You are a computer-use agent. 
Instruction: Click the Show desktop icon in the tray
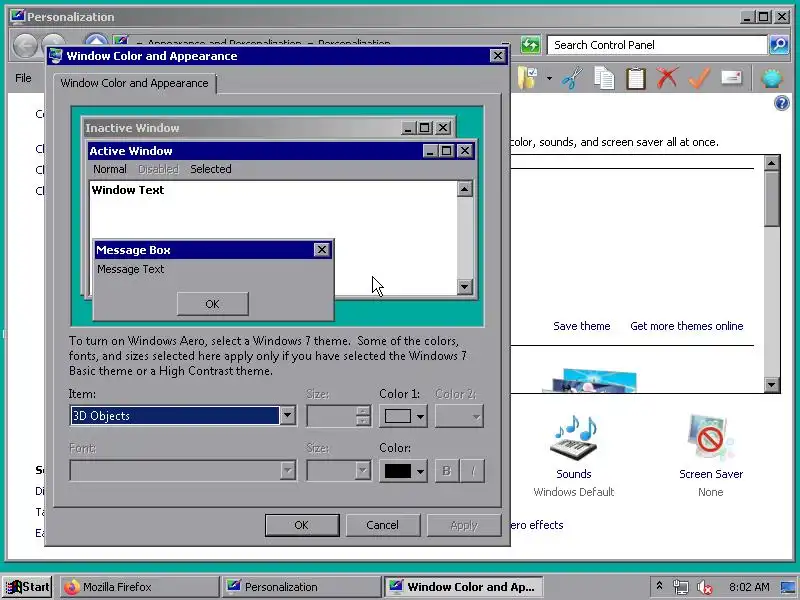788,587
